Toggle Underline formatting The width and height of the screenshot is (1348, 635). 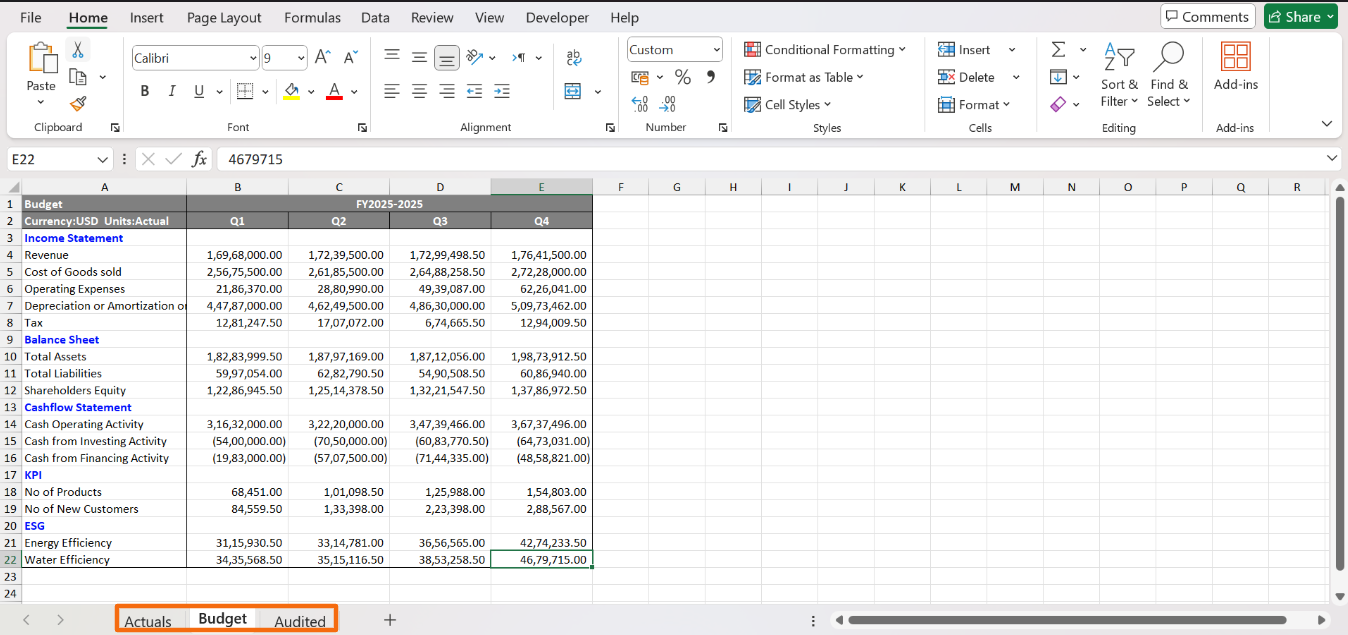[x=199, y=91]
